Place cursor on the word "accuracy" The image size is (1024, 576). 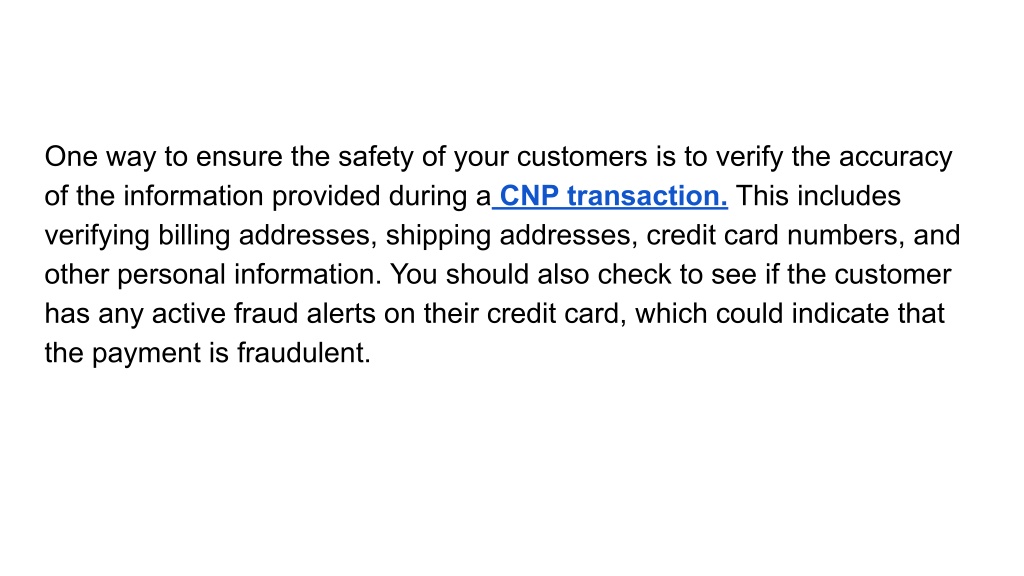[x=895, y=157]
